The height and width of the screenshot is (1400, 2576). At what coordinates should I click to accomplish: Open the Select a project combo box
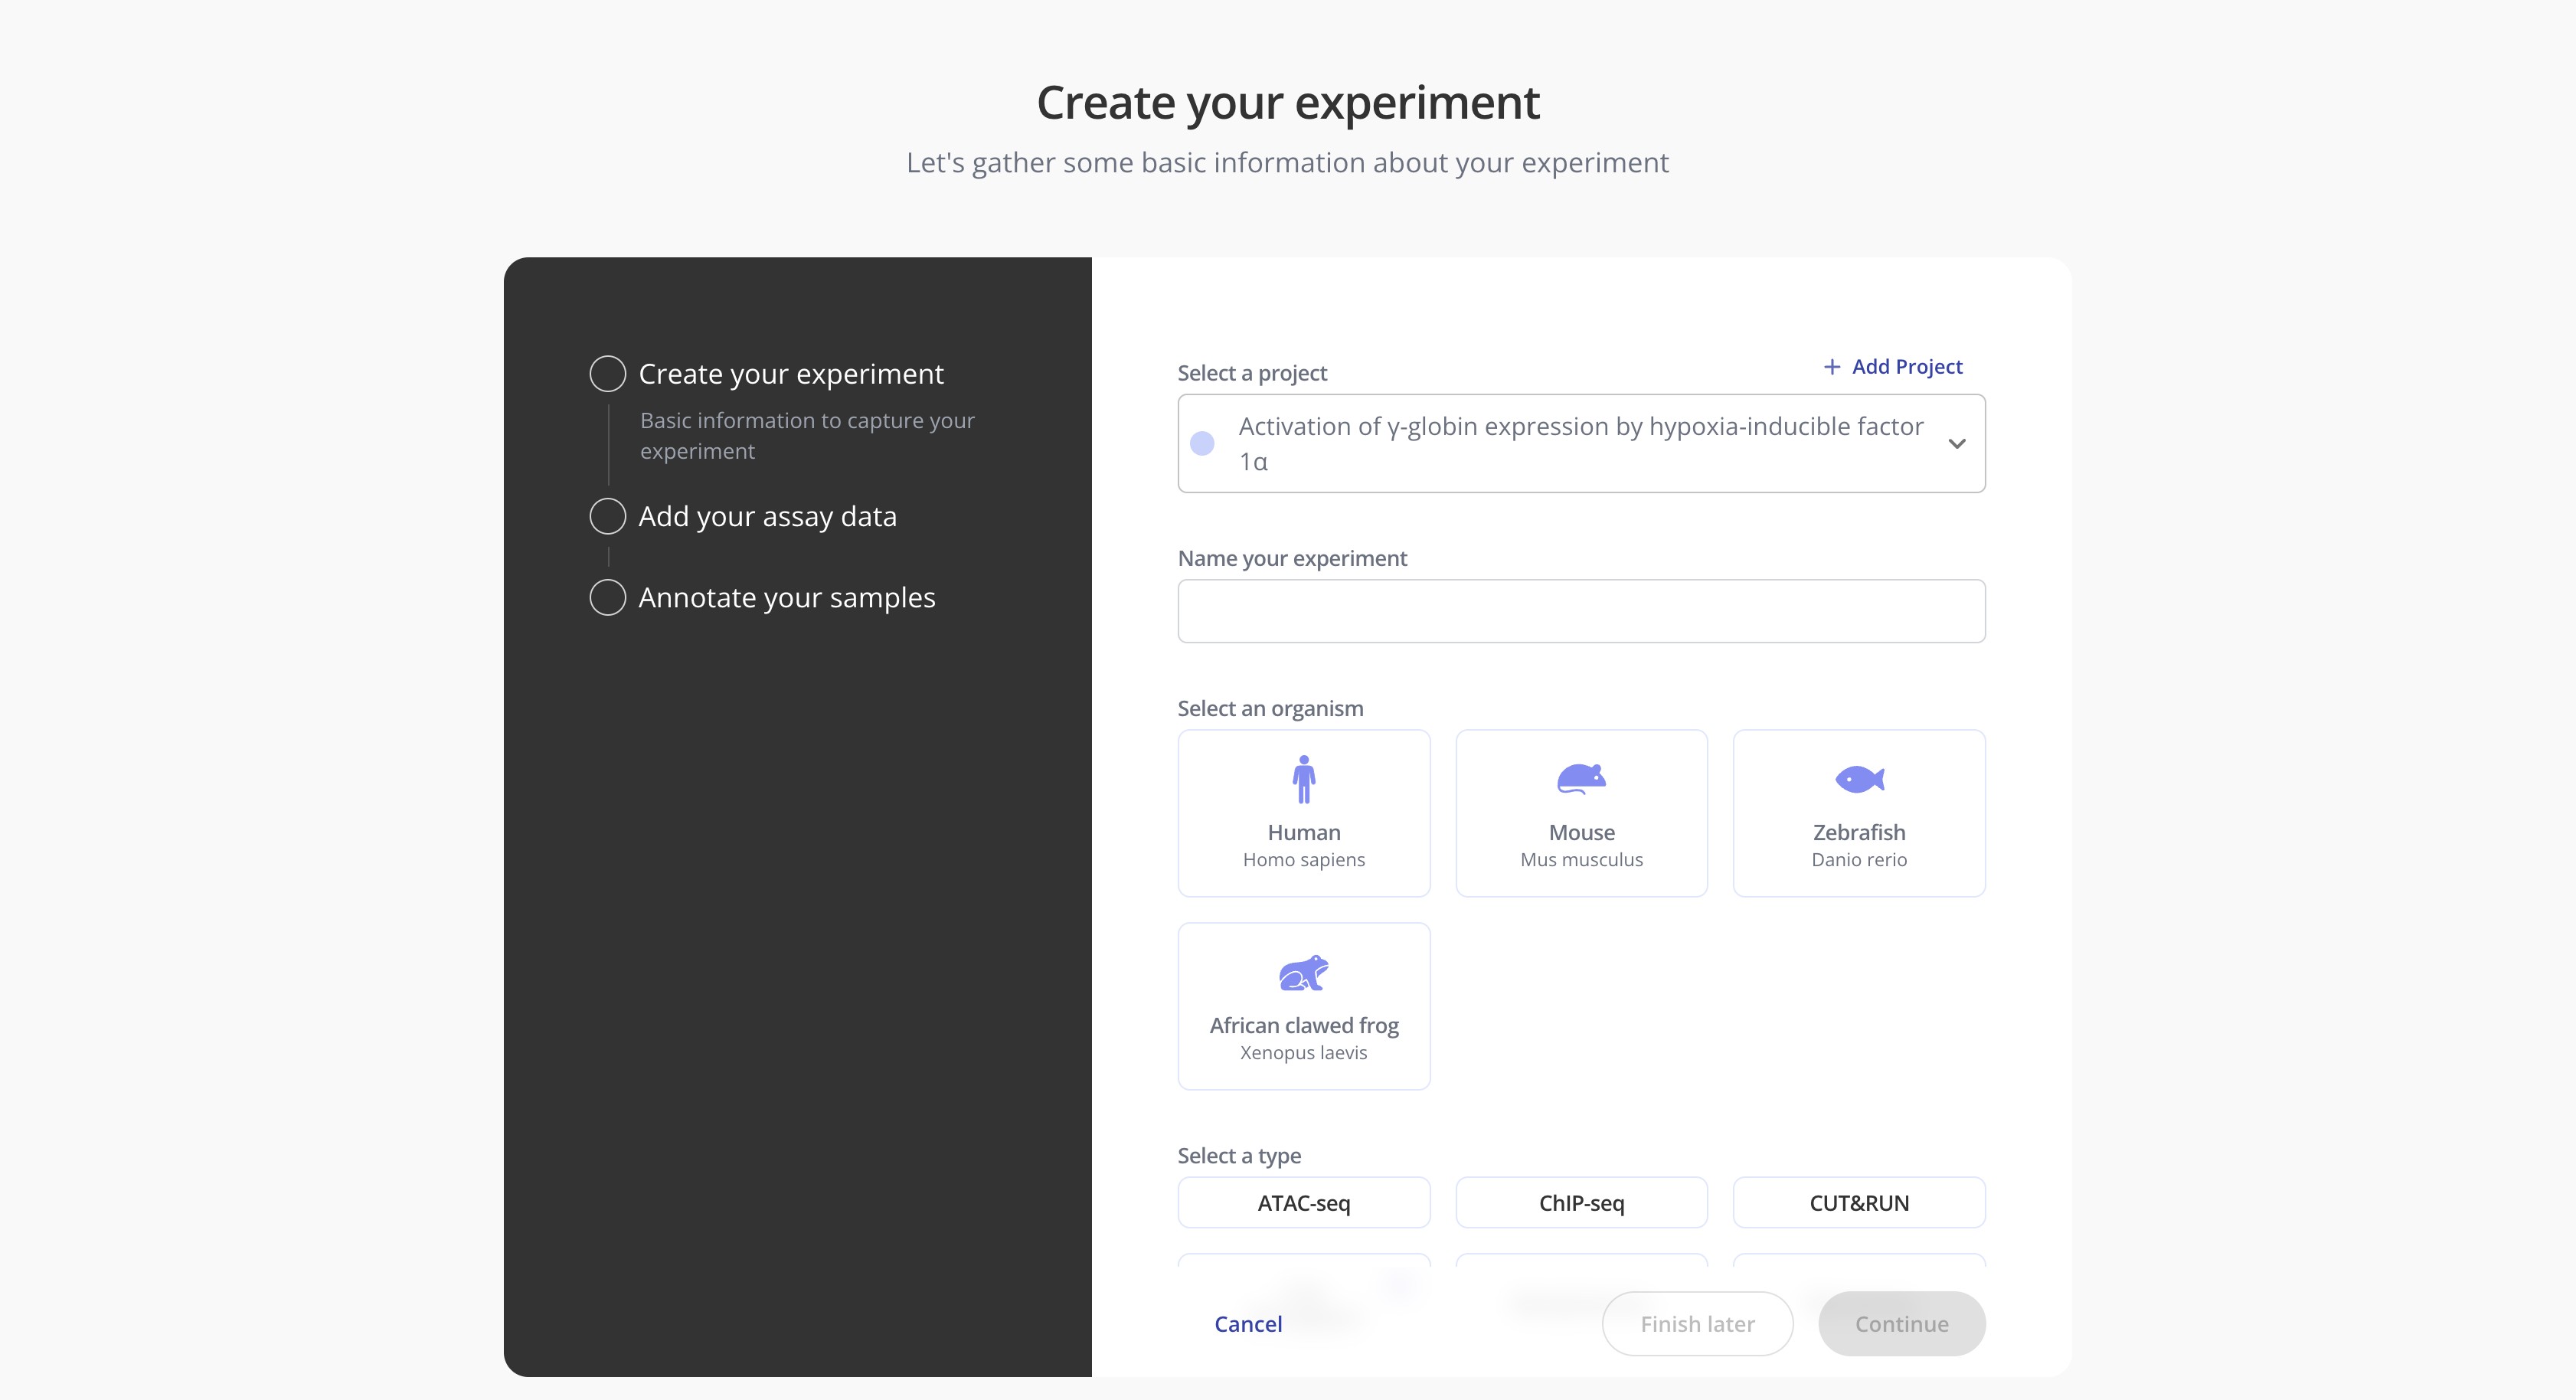click(x=1580, y=444)
